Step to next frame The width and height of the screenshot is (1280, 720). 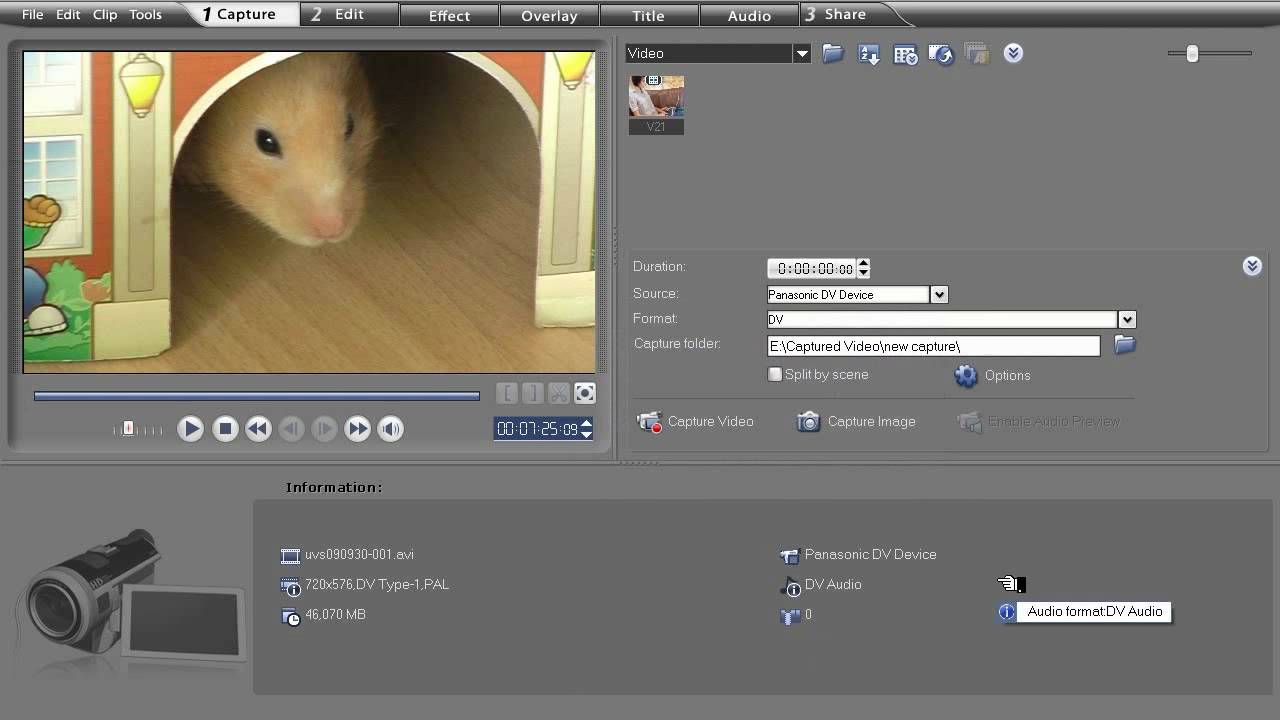(x=324, y=429)
